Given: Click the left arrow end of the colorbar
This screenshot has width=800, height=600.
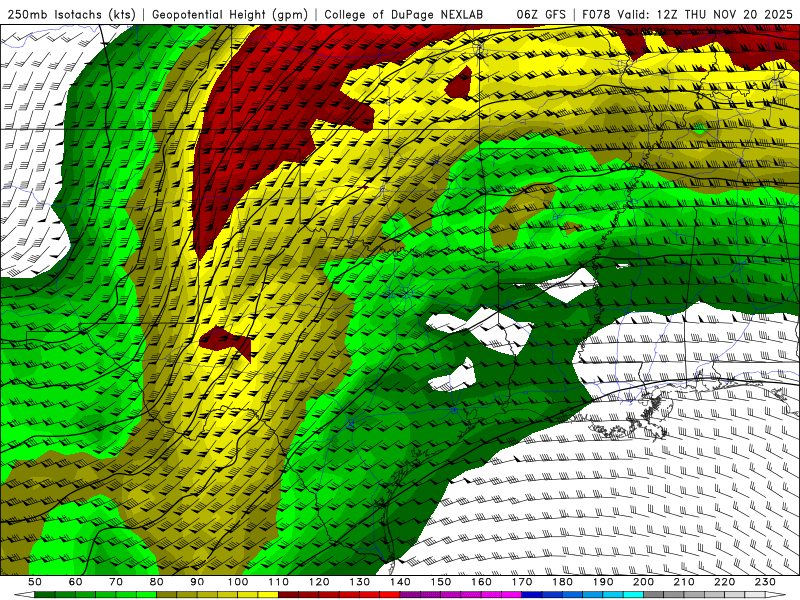Looking at the screenshot, I should point(24,595).
